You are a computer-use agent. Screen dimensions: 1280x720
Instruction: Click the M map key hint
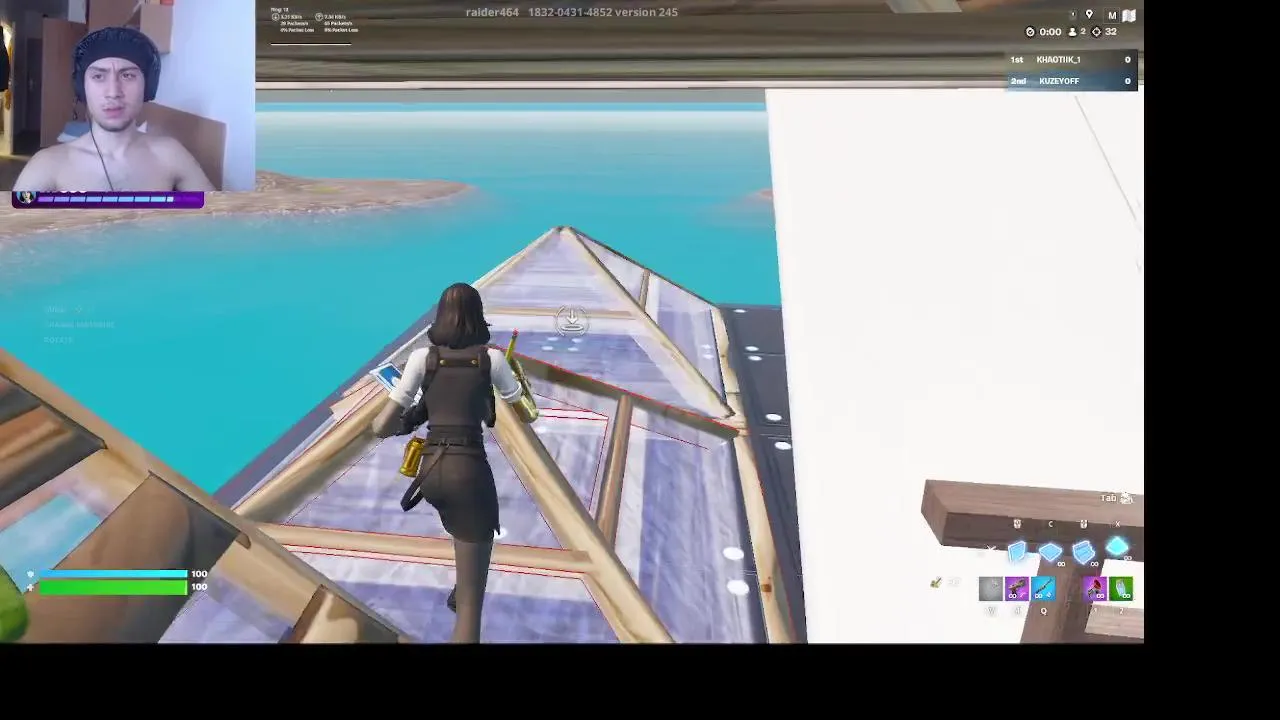pos(1112,15)
